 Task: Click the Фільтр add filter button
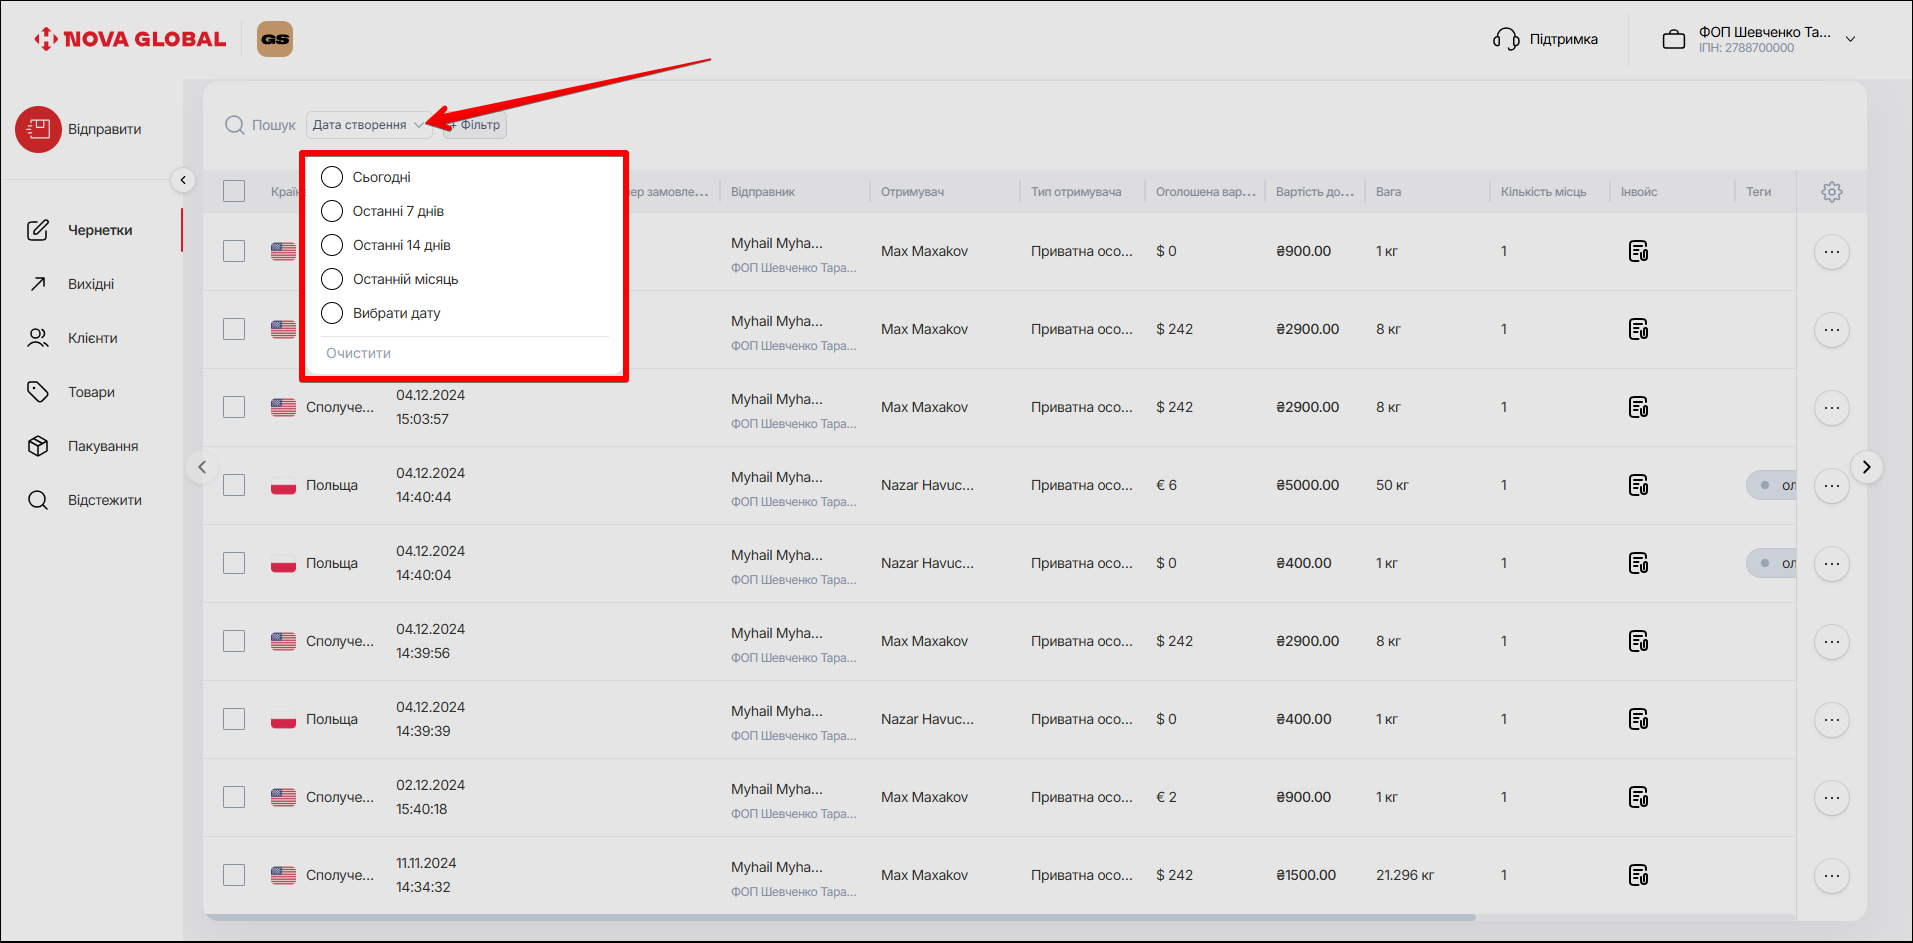coord(477,125)
